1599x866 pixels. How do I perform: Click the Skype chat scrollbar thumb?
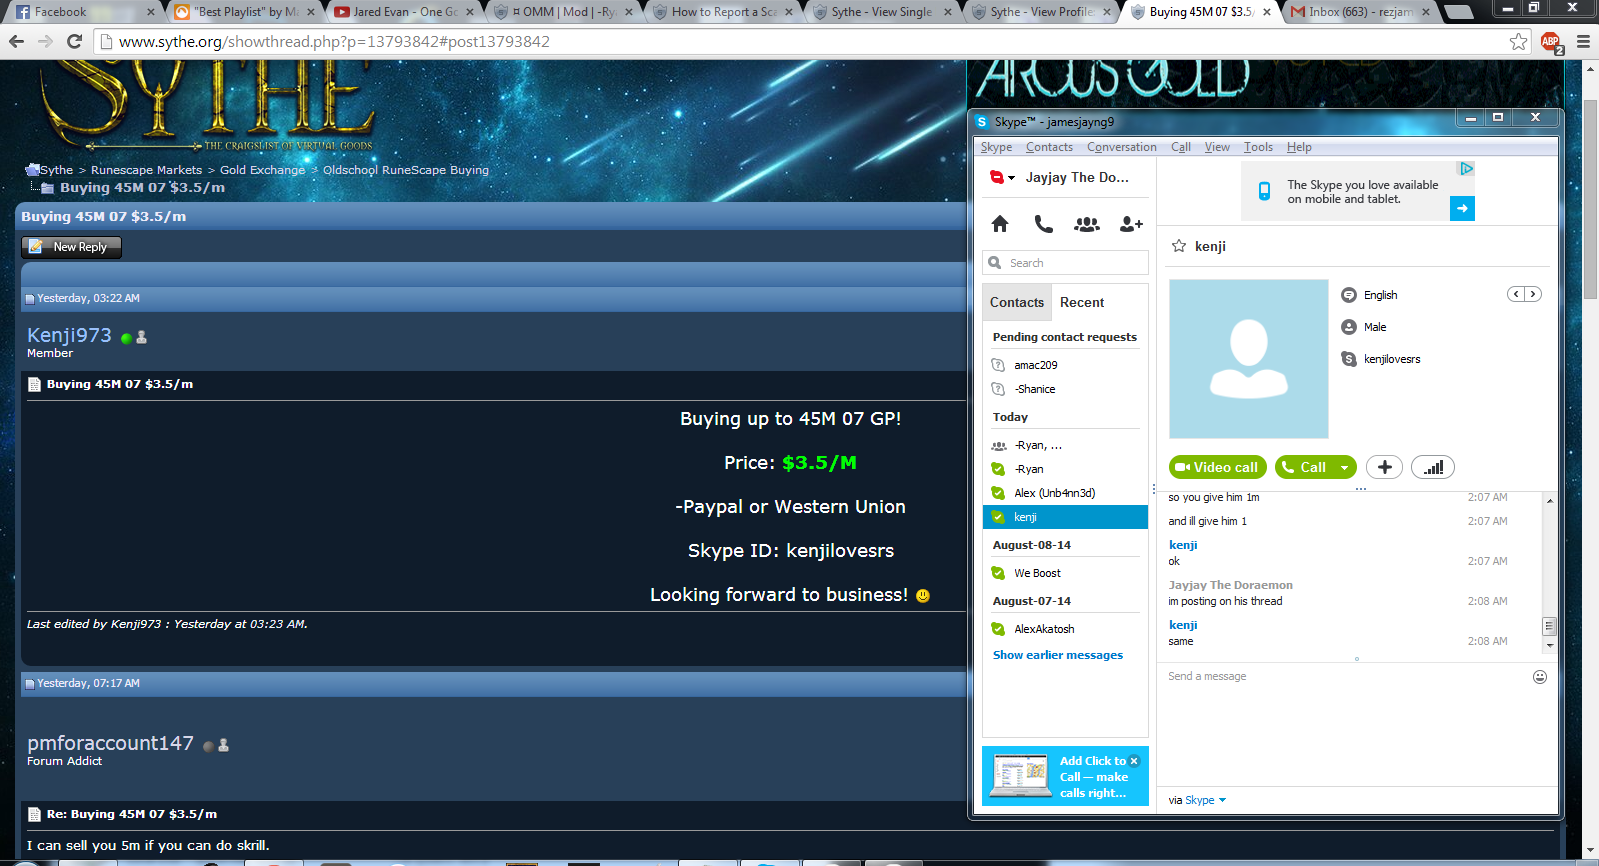point(1549,626)
